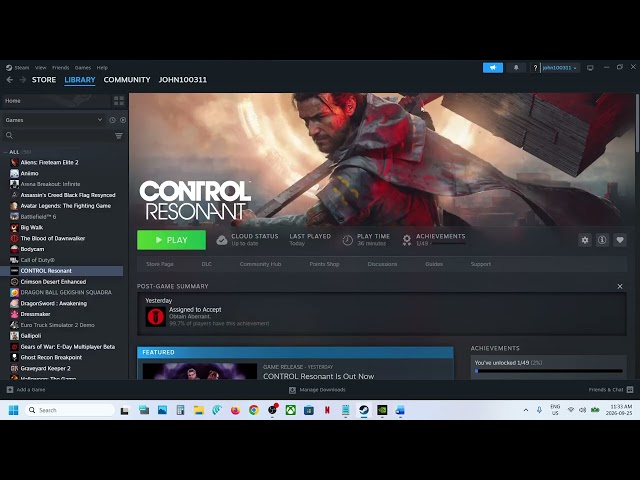640x480 pixels.
Task: Open the Games menu
Action: tap(83, 68)
